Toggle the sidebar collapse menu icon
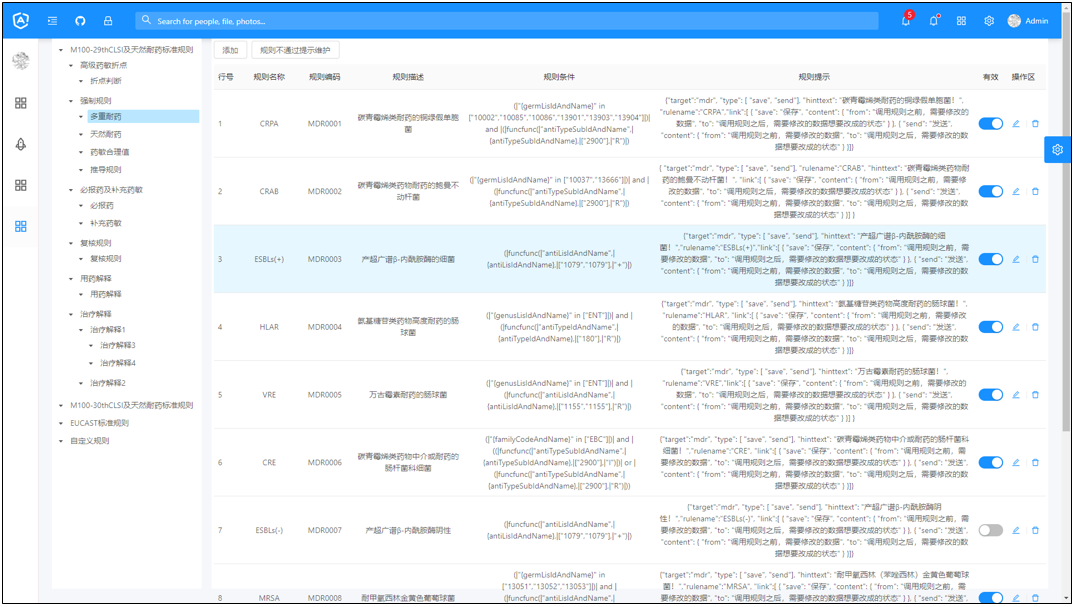 [x=52, y=21]
